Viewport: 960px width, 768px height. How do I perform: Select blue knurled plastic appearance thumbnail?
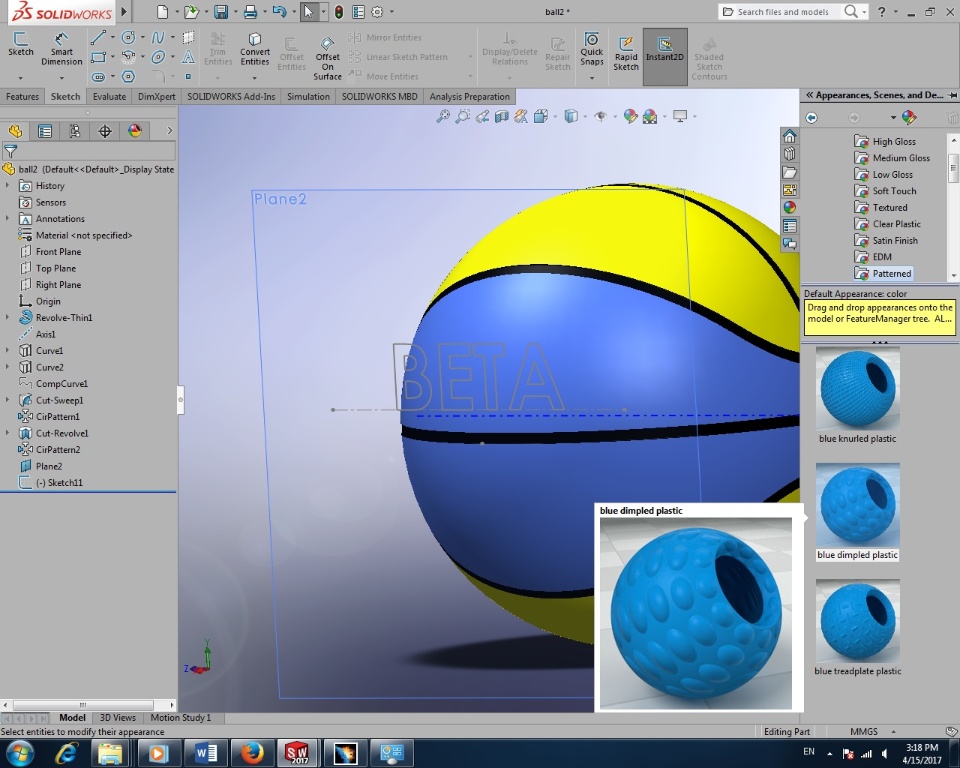click(x=857, y=387)
